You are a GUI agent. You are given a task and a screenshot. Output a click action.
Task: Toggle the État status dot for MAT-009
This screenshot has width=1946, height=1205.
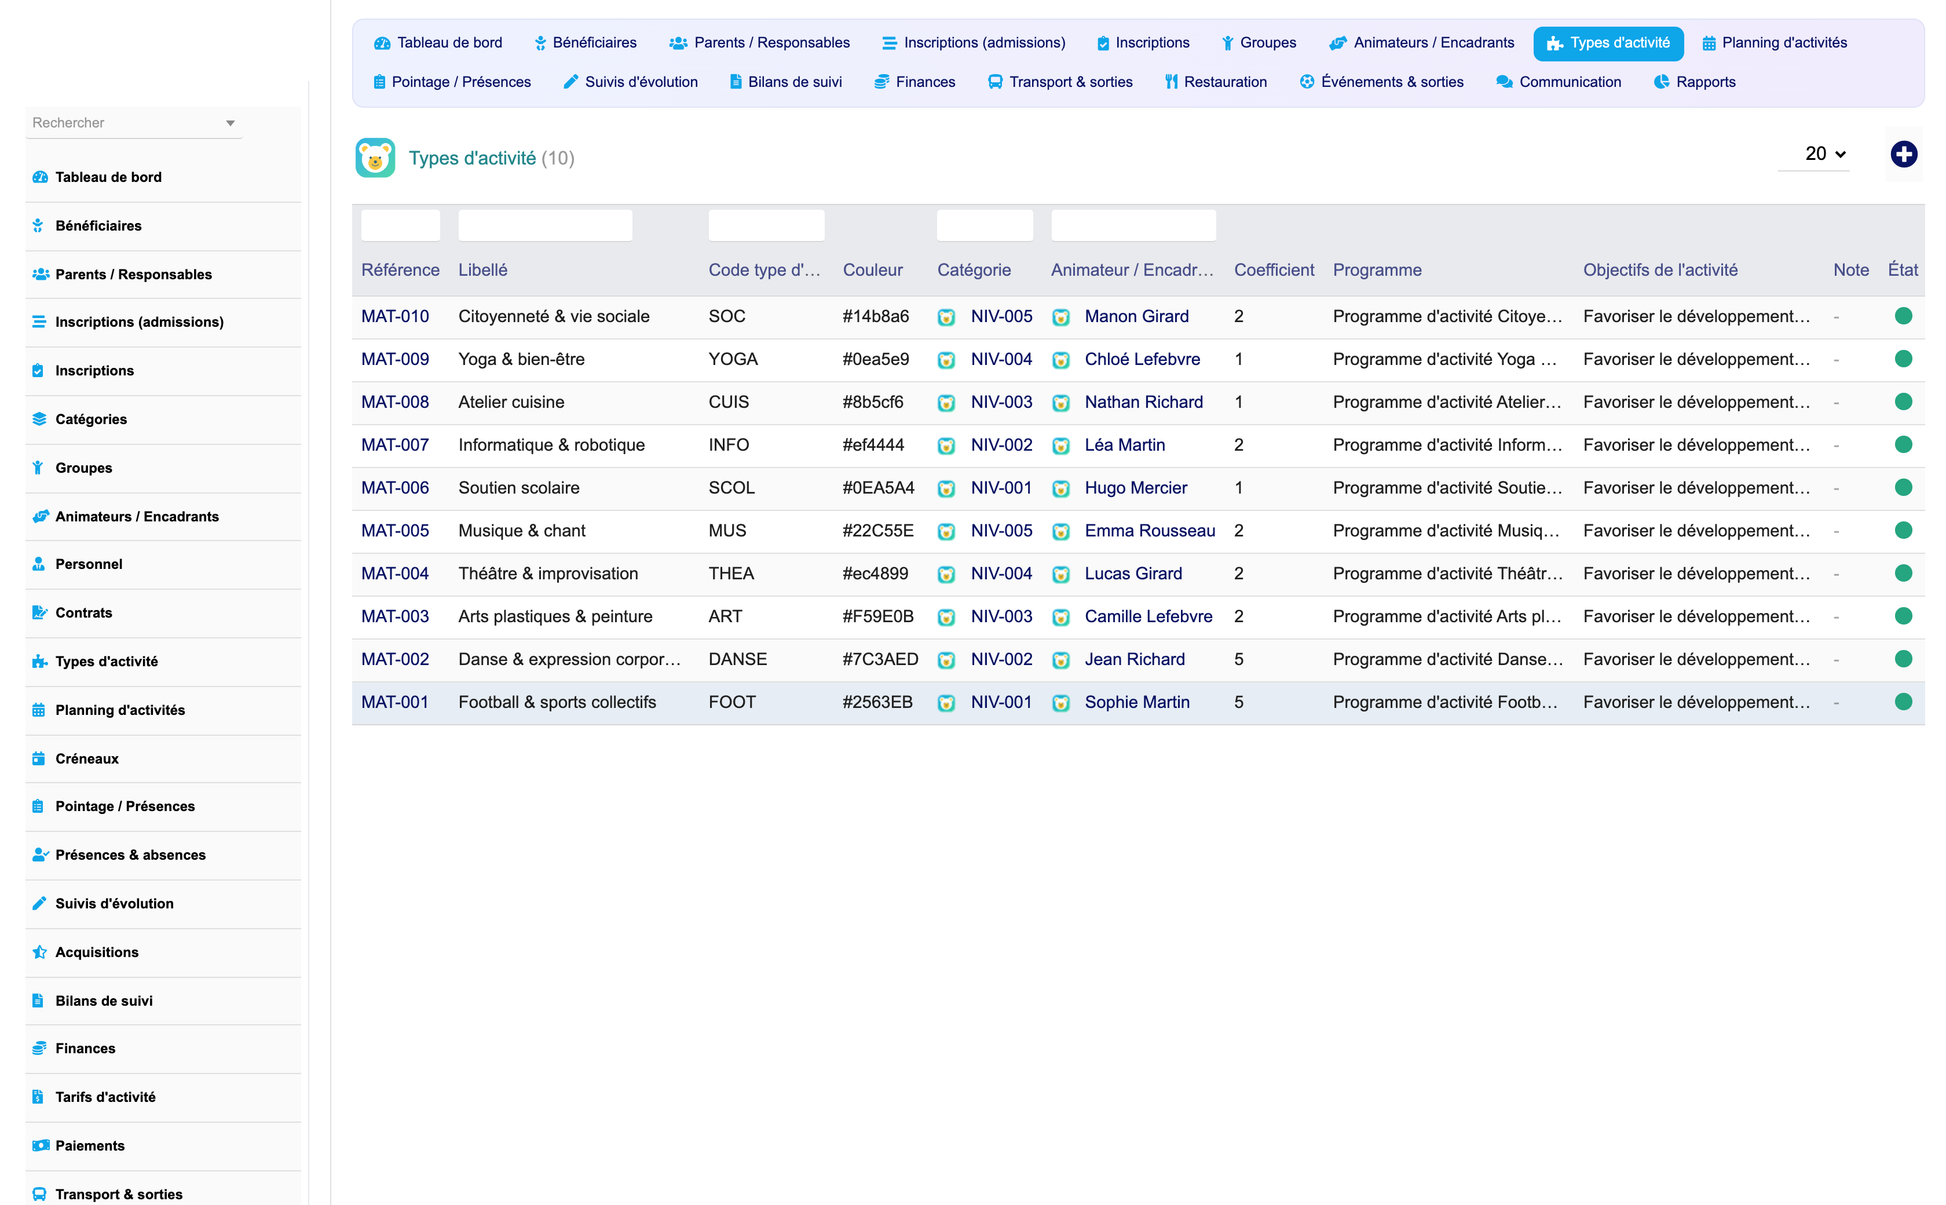click(1903, 359)
